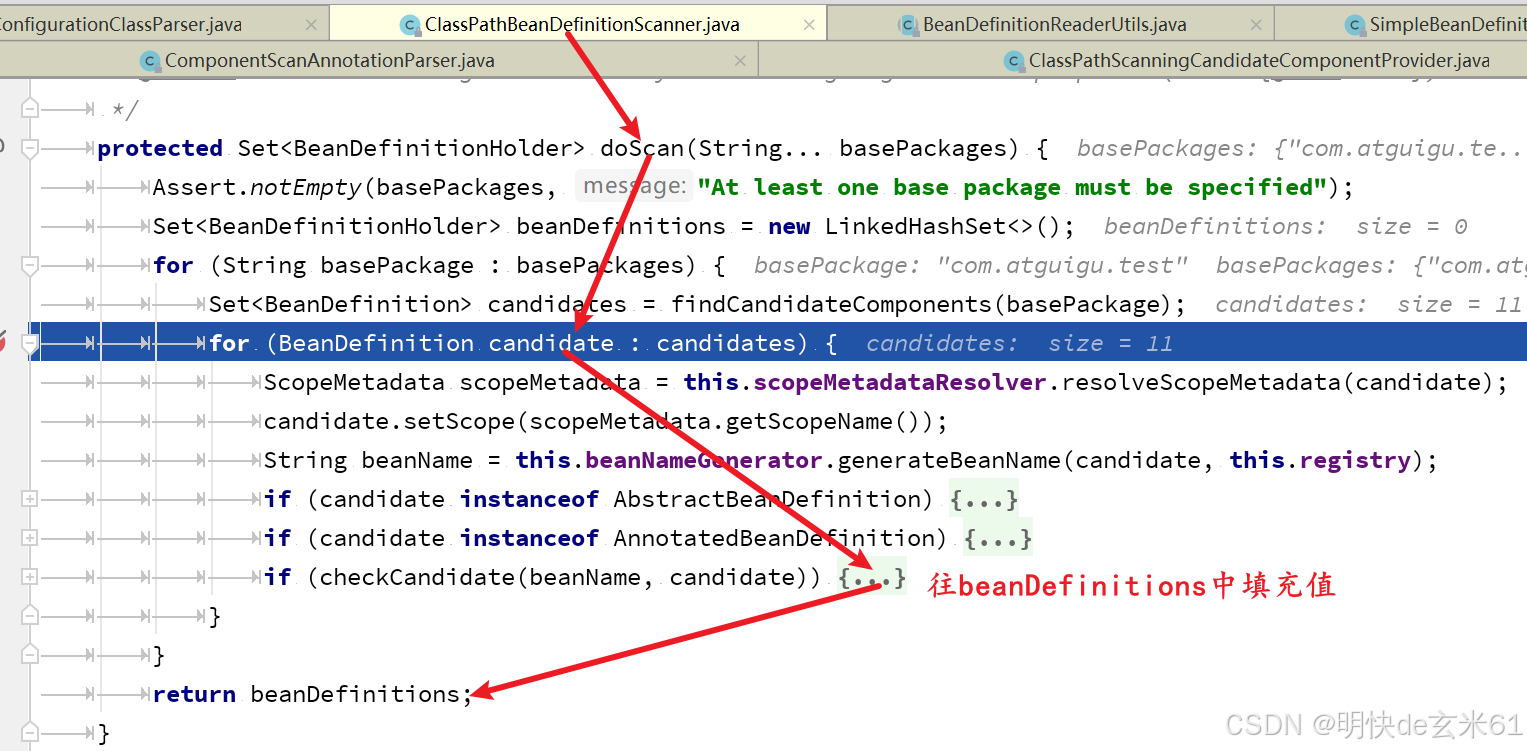
Task: Click the protected keyword
Action: point(160,149)
